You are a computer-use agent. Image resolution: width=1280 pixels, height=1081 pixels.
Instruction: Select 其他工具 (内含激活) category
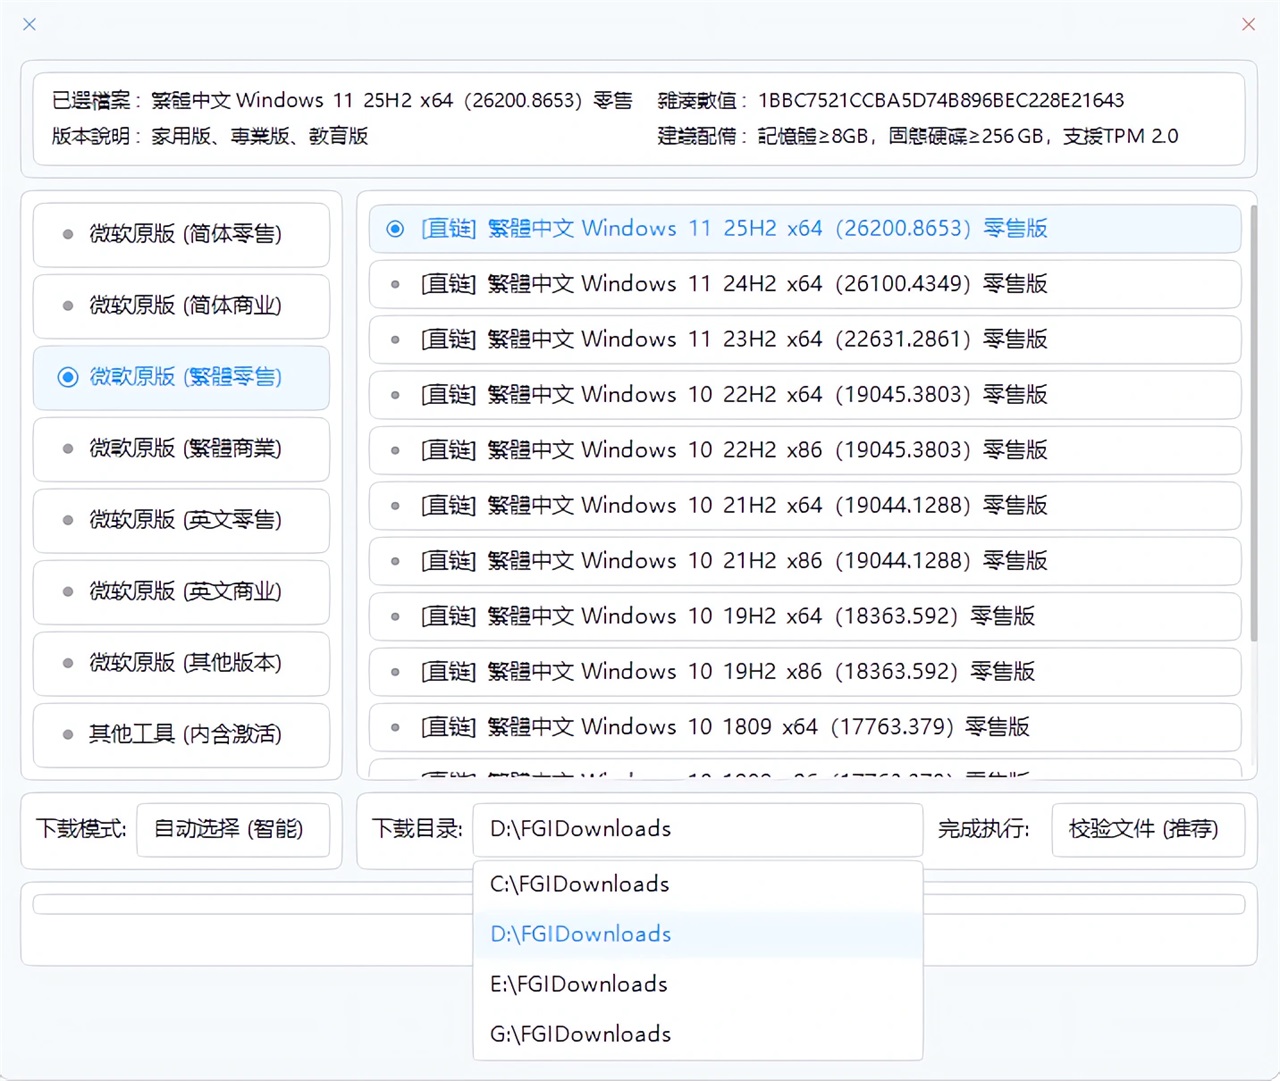click(181, 735)
